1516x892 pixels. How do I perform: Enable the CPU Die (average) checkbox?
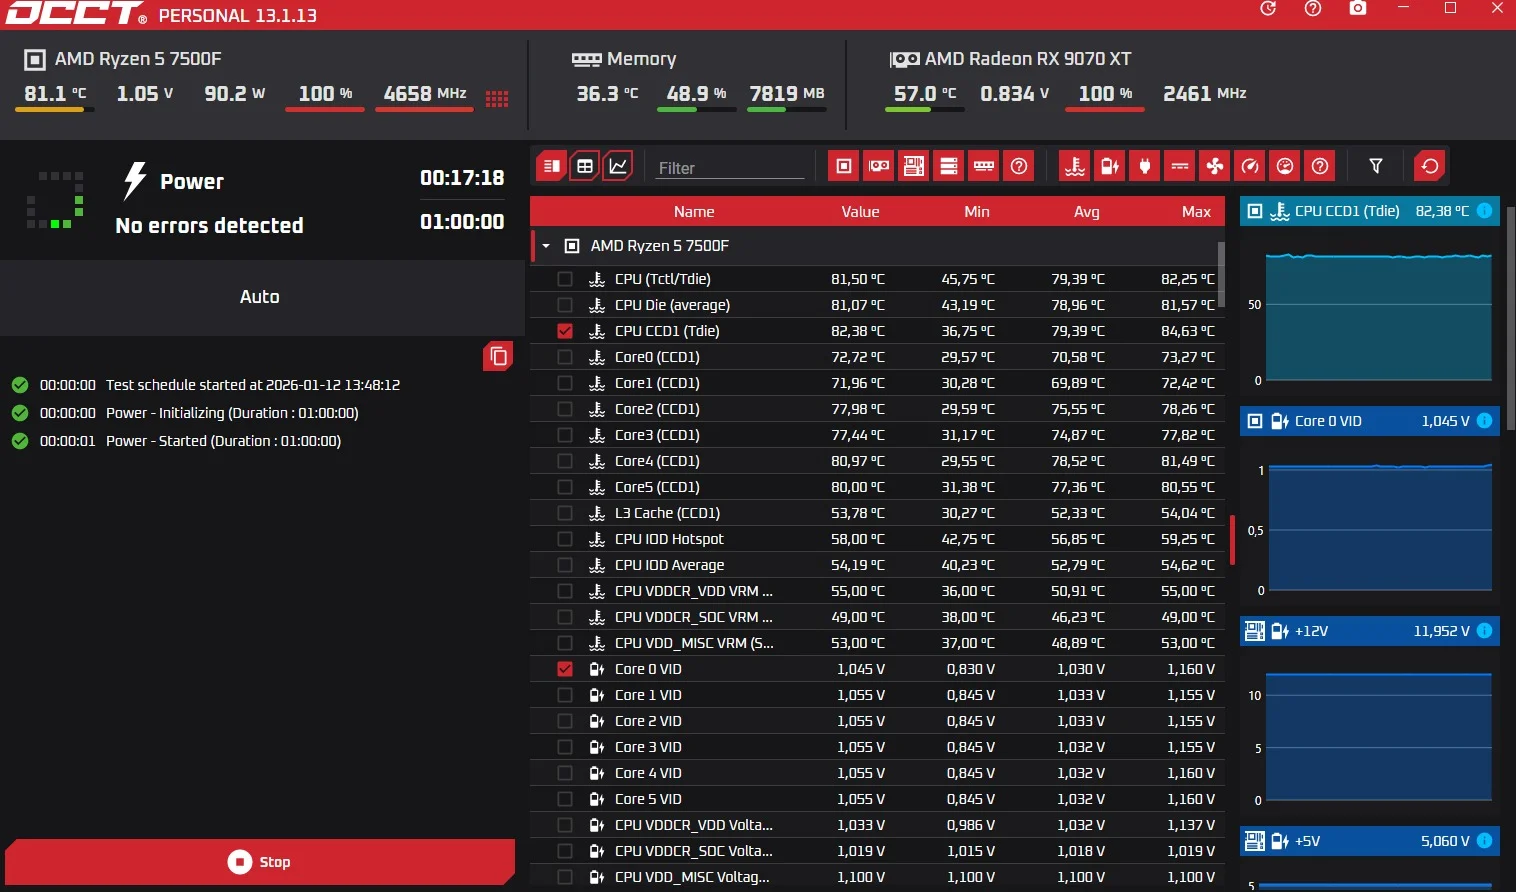click(x=565, y=305)
